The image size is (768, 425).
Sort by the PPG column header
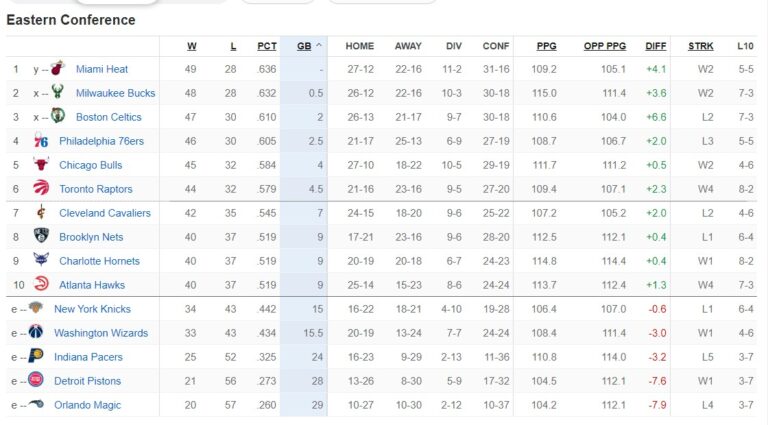pos(546,46)
